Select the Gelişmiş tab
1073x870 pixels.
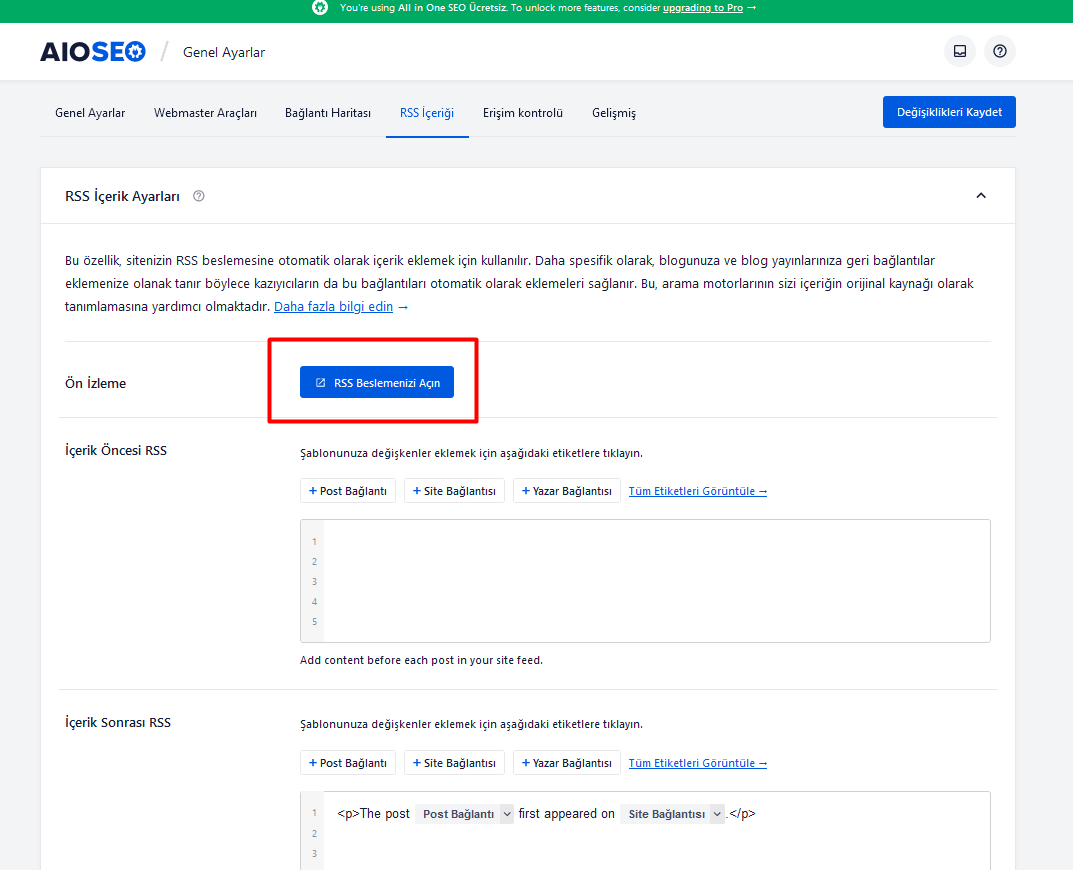pyautogui.click(x=613, y=113)
